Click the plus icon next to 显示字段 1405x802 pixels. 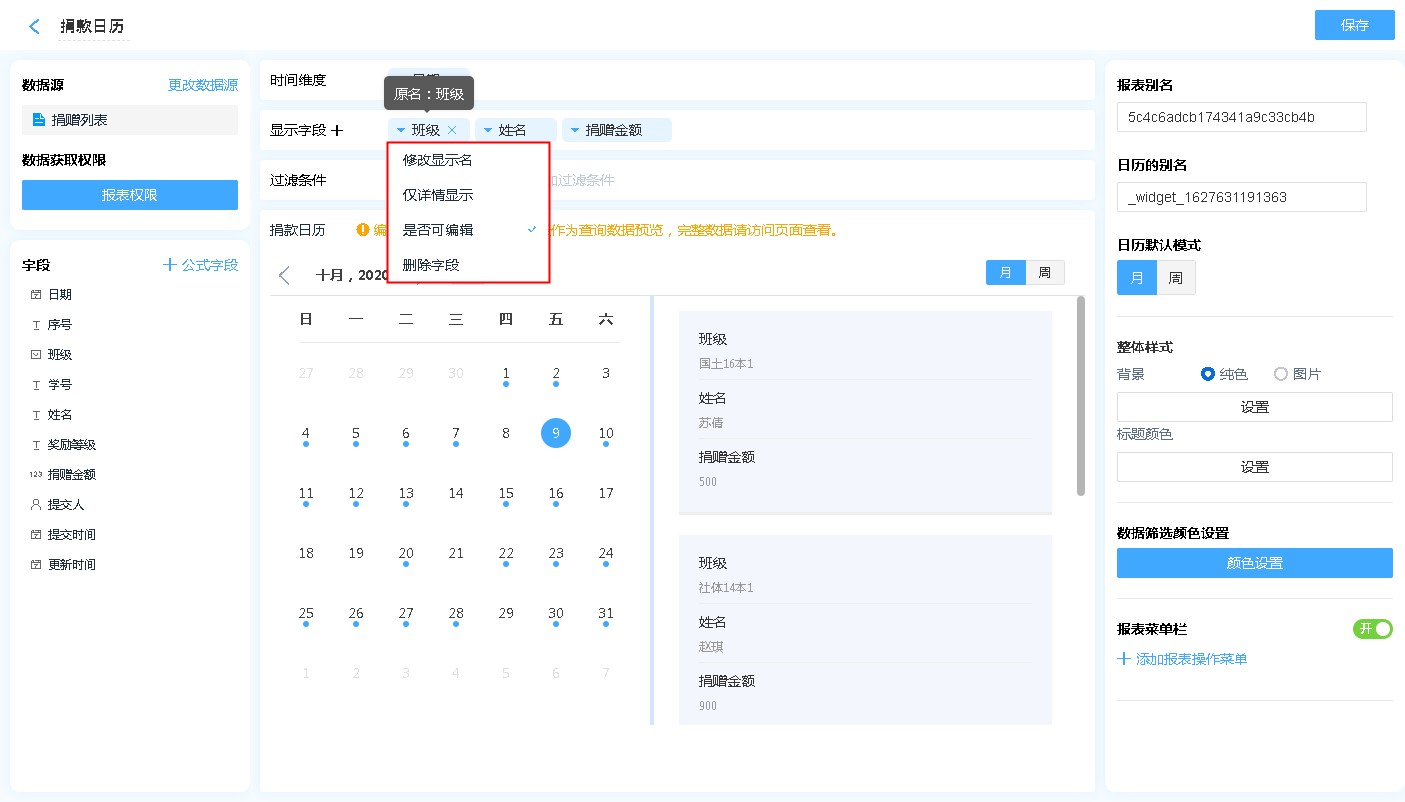[x=337, y=130]
